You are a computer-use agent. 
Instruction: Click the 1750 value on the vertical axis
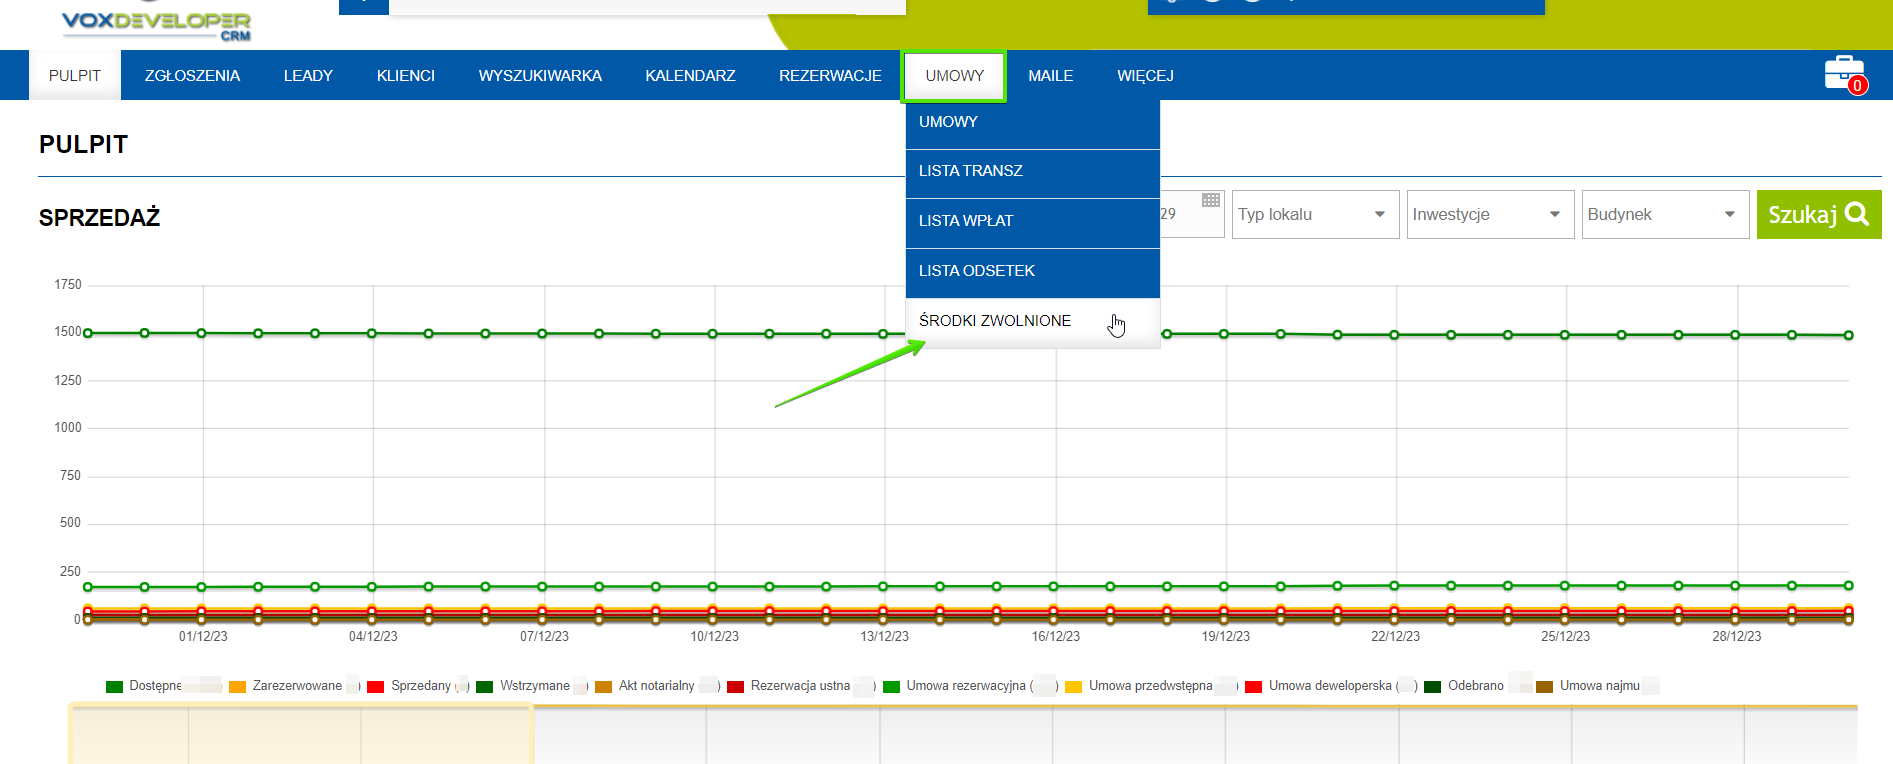[x=68, y=285]
